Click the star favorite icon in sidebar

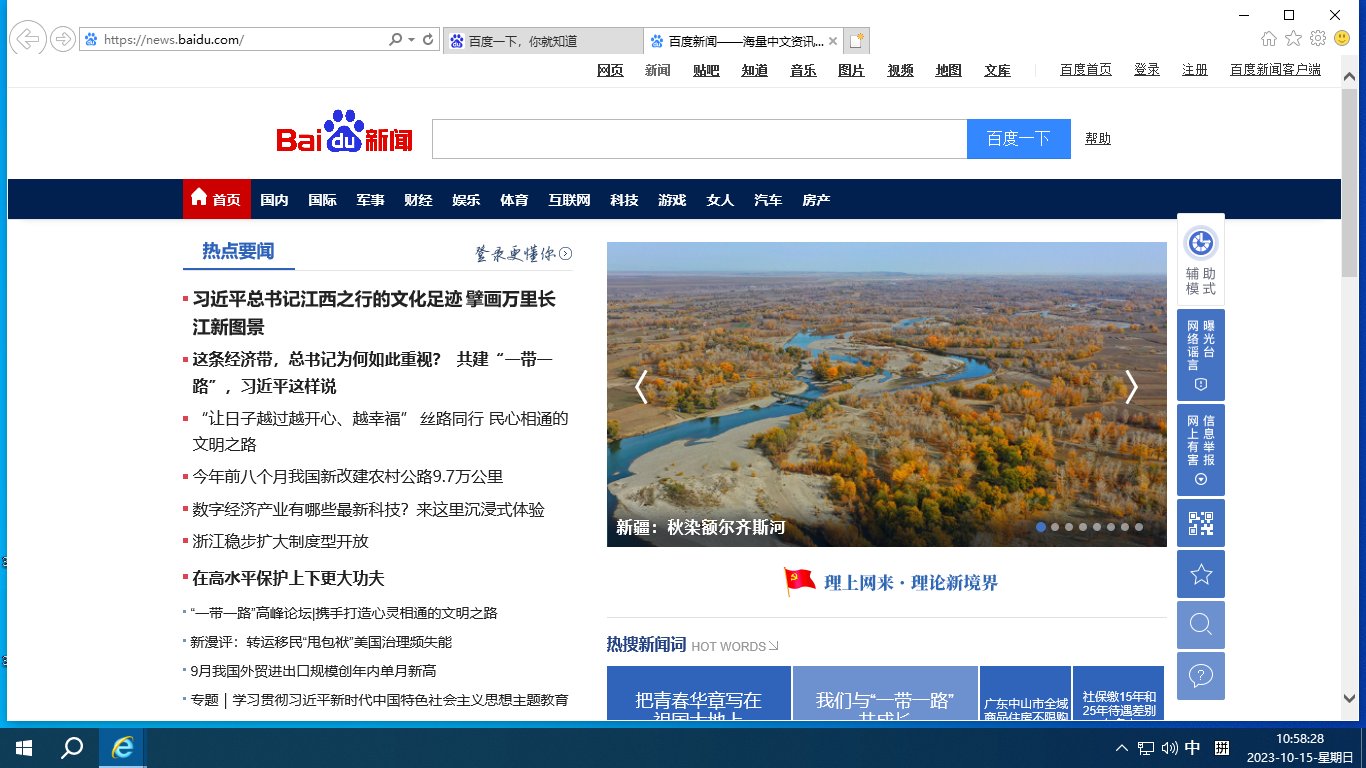point(1200,573)
